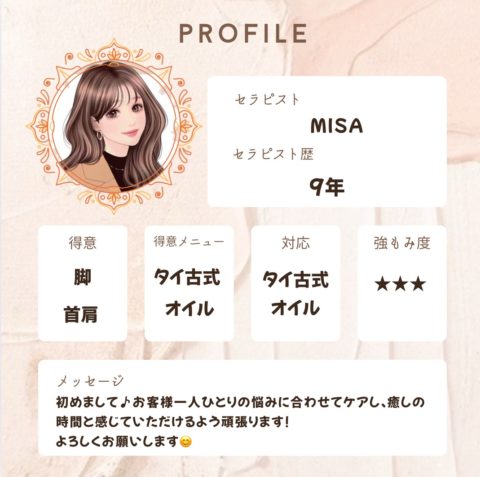Click the セラピスト歴 label

273,154
